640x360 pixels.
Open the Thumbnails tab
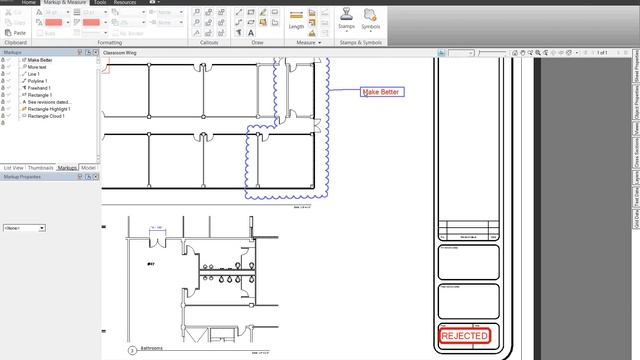tap(40, 168)
